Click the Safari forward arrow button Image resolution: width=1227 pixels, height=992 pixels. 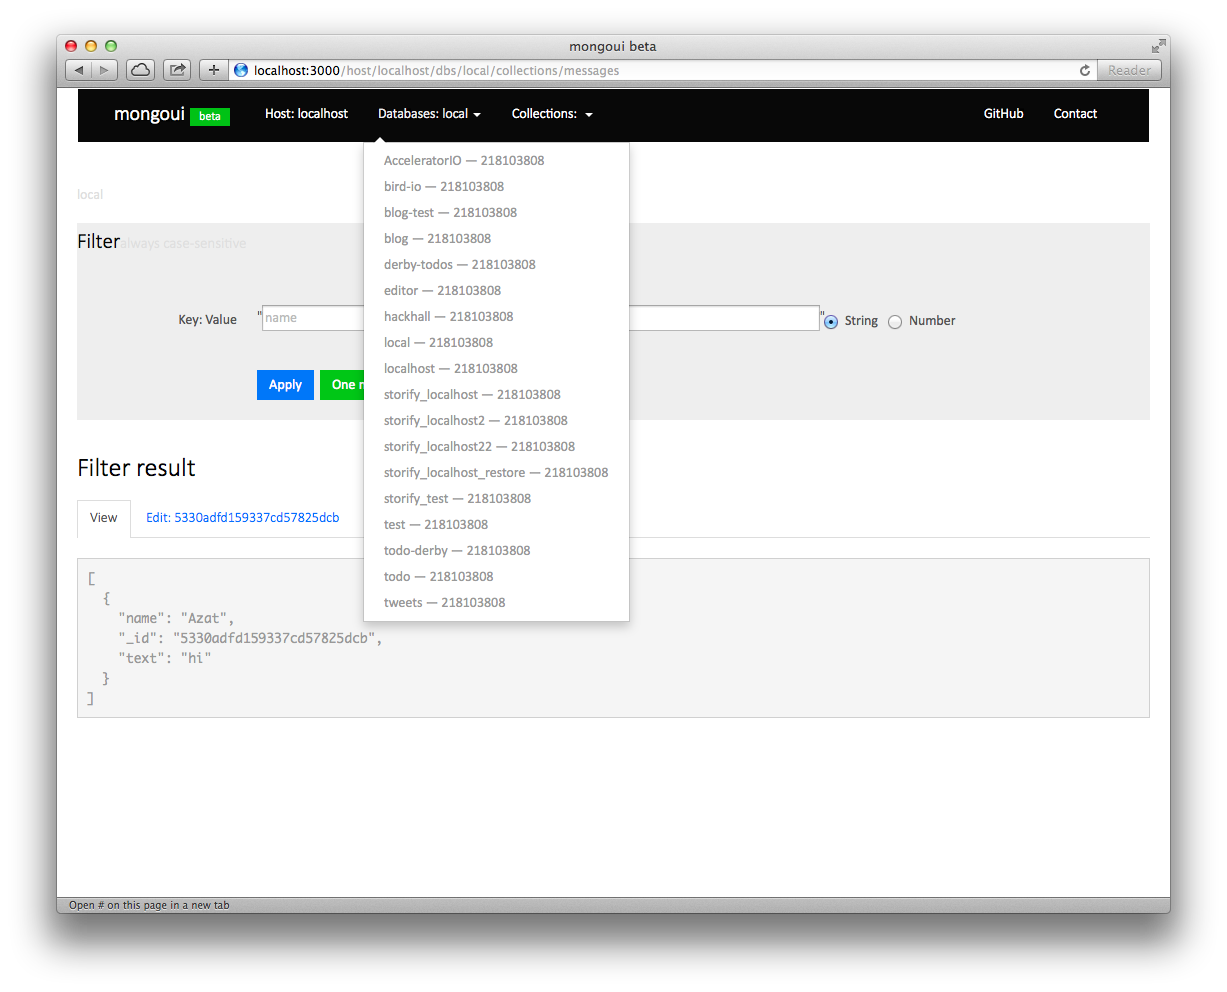click(105, 70)
